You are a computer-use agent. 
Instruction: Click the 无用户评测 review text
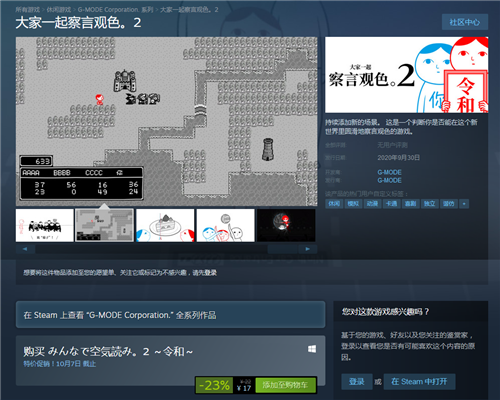(392, 145)
